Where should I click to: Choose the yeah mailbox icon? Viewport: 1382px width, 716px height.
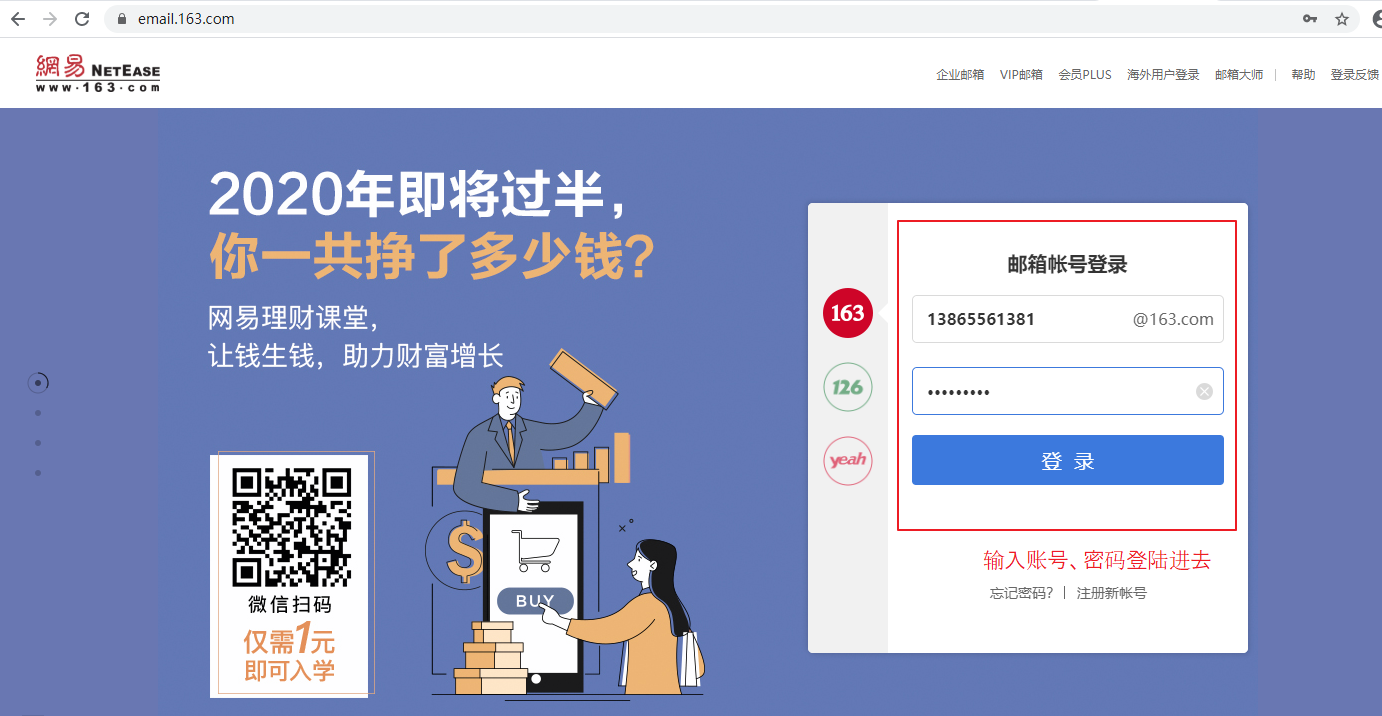pos(848,461)
